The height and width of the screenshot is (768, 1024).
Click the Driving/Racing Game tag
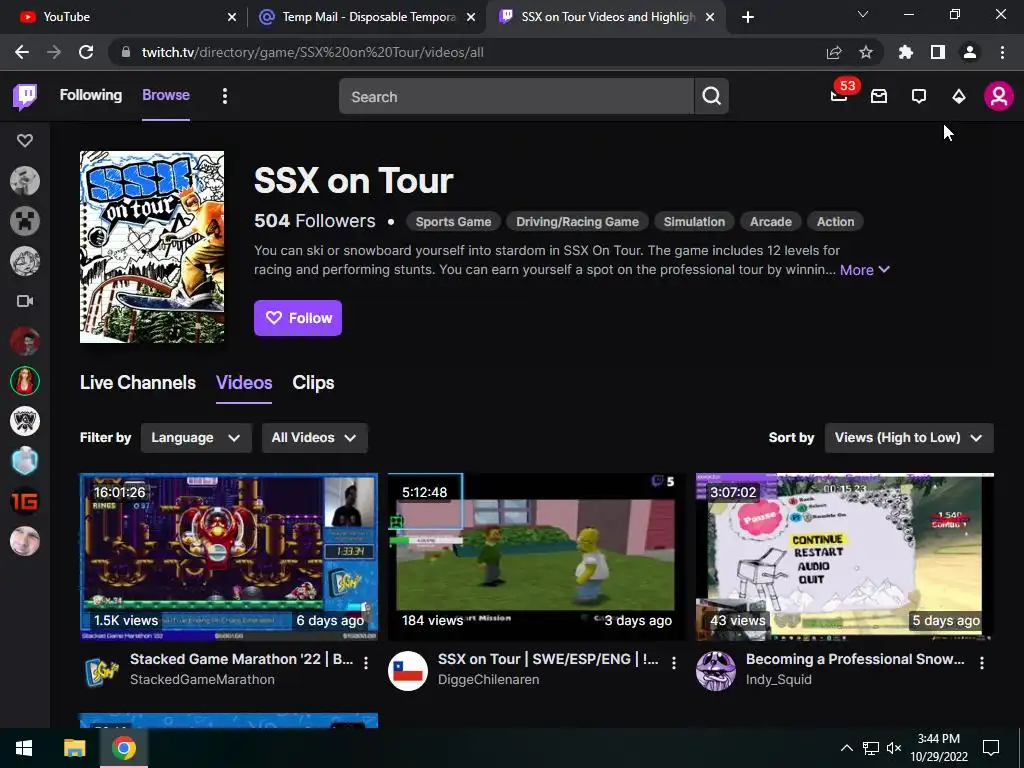pos(577,222)
